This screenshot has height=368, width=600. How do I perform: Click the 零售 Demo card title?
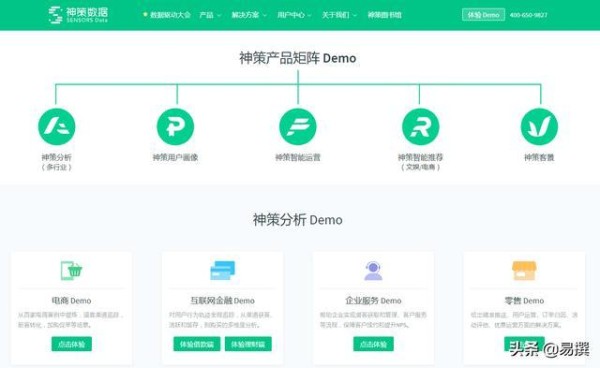pyautogui.click(x=524, y=301)
